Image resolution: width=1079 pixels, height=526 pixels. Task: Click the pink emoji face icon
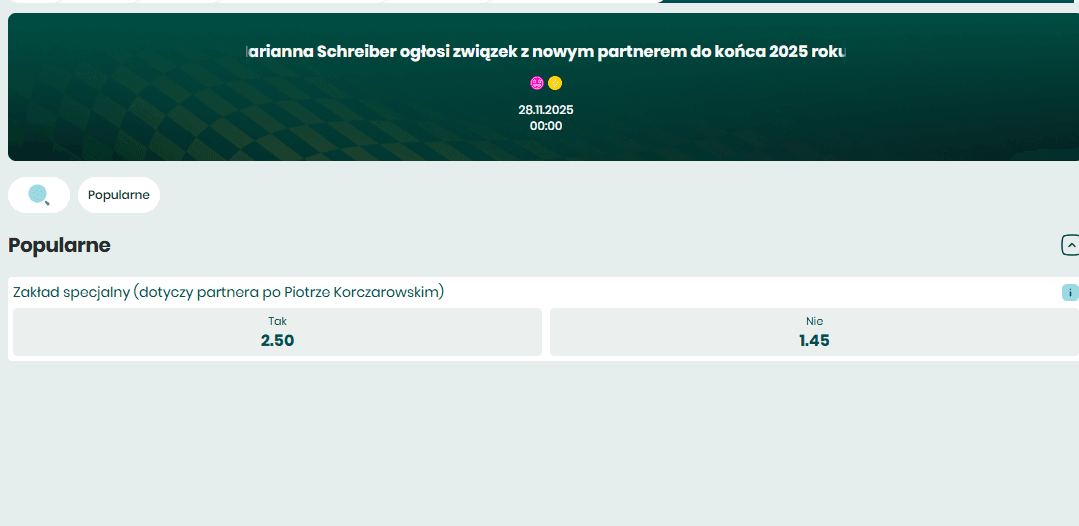pyautogui.click(x=537, y=83)
